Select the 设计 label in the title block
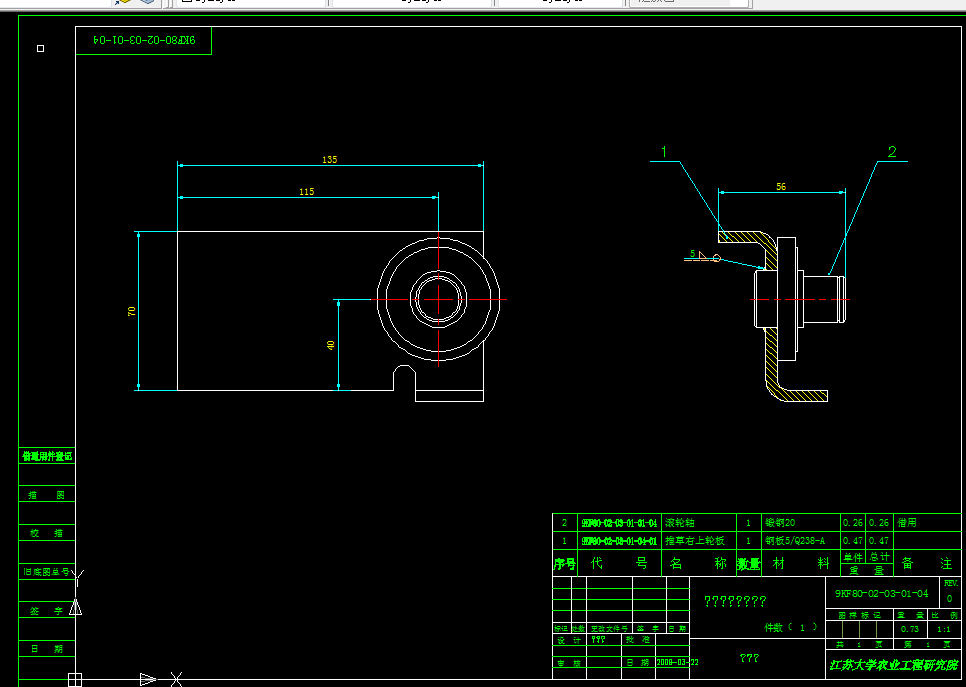The image size is (966, 687). coord(569,640)
